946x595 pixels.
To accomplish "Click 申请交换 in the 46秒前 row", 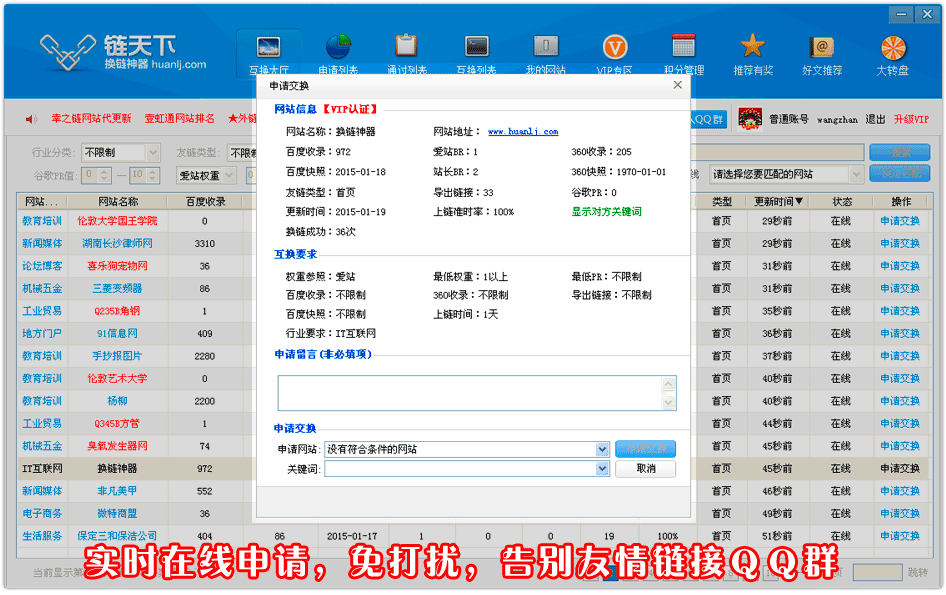I will (900, 491).
